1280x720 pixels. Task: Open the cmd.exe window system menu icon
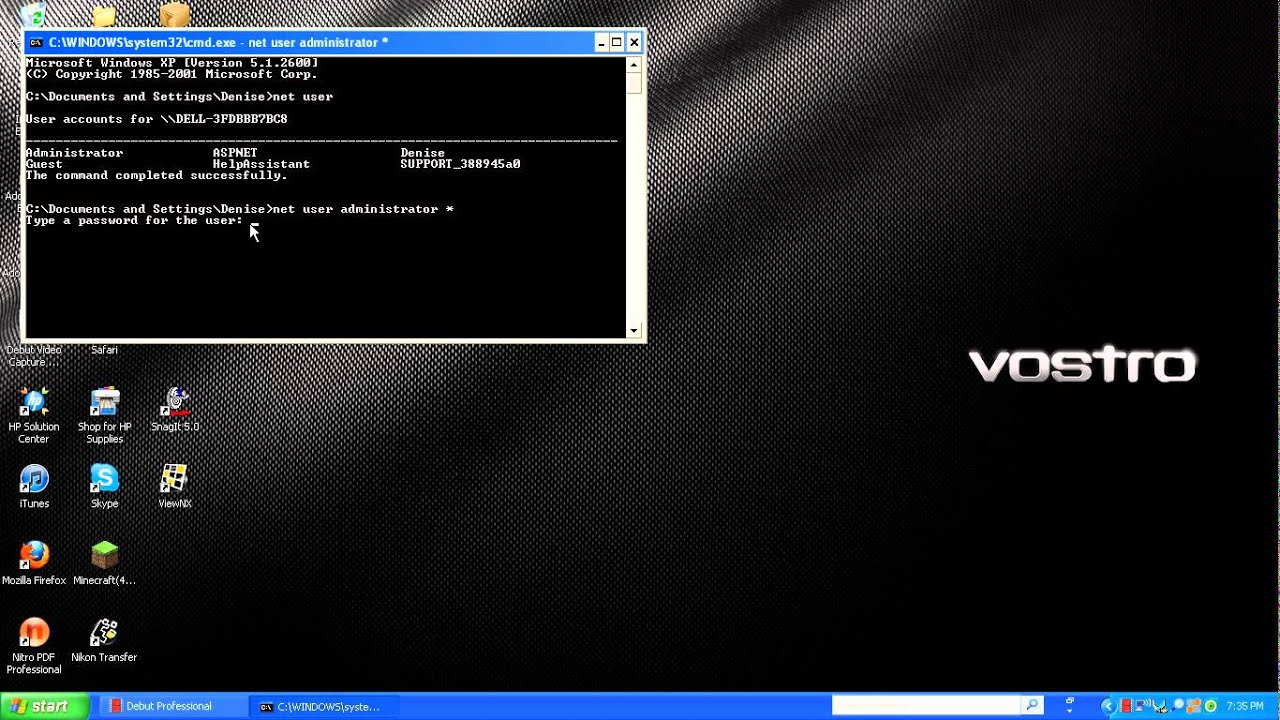pyautogui.click(x=36, y=42)
